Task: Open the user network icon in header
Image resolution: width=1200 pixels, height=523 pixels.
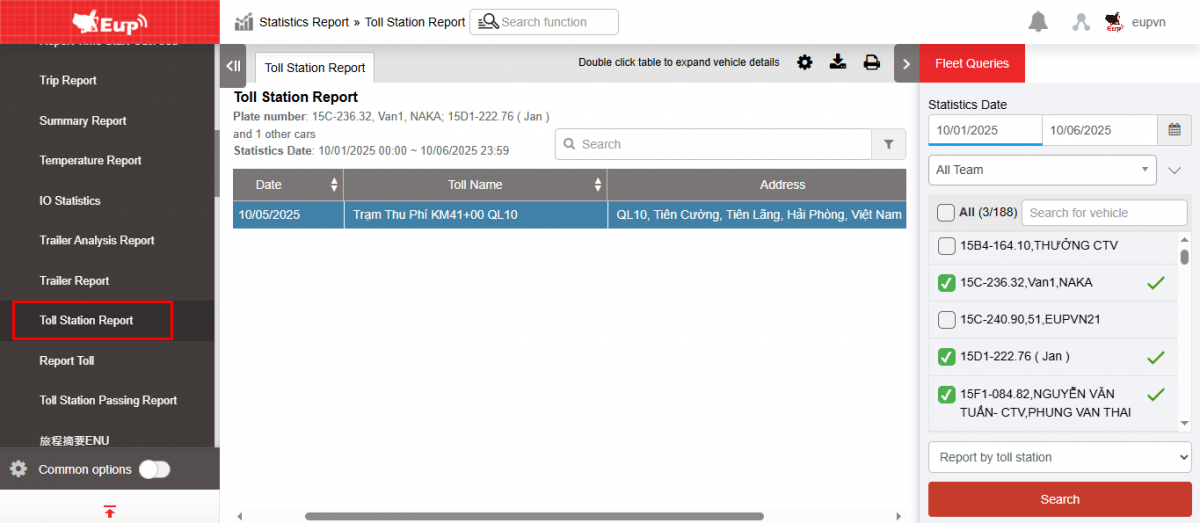Action: click(1080, 22)
